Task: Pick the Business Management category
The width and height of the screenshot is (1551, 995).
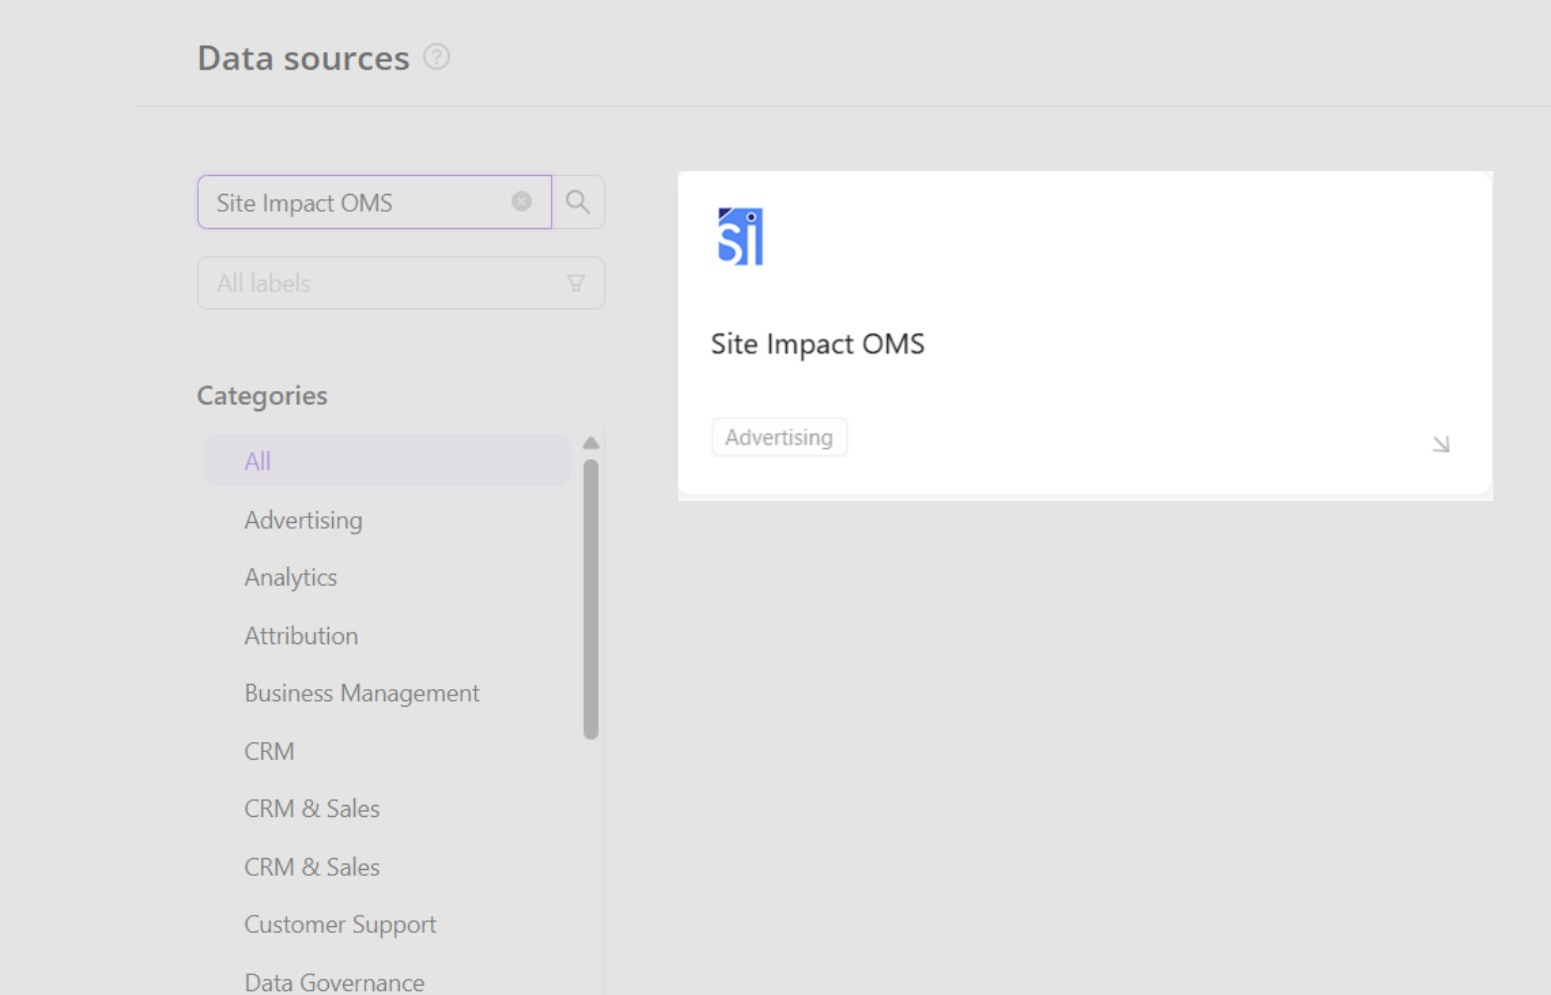Action: 361,693
